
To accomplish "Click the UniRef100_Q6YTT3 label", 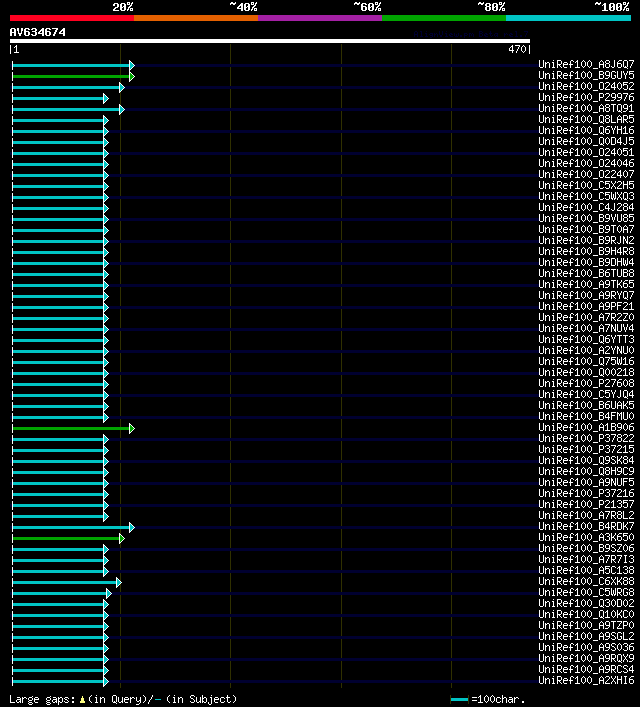I will pyautogui.click(x=586, y=339).
